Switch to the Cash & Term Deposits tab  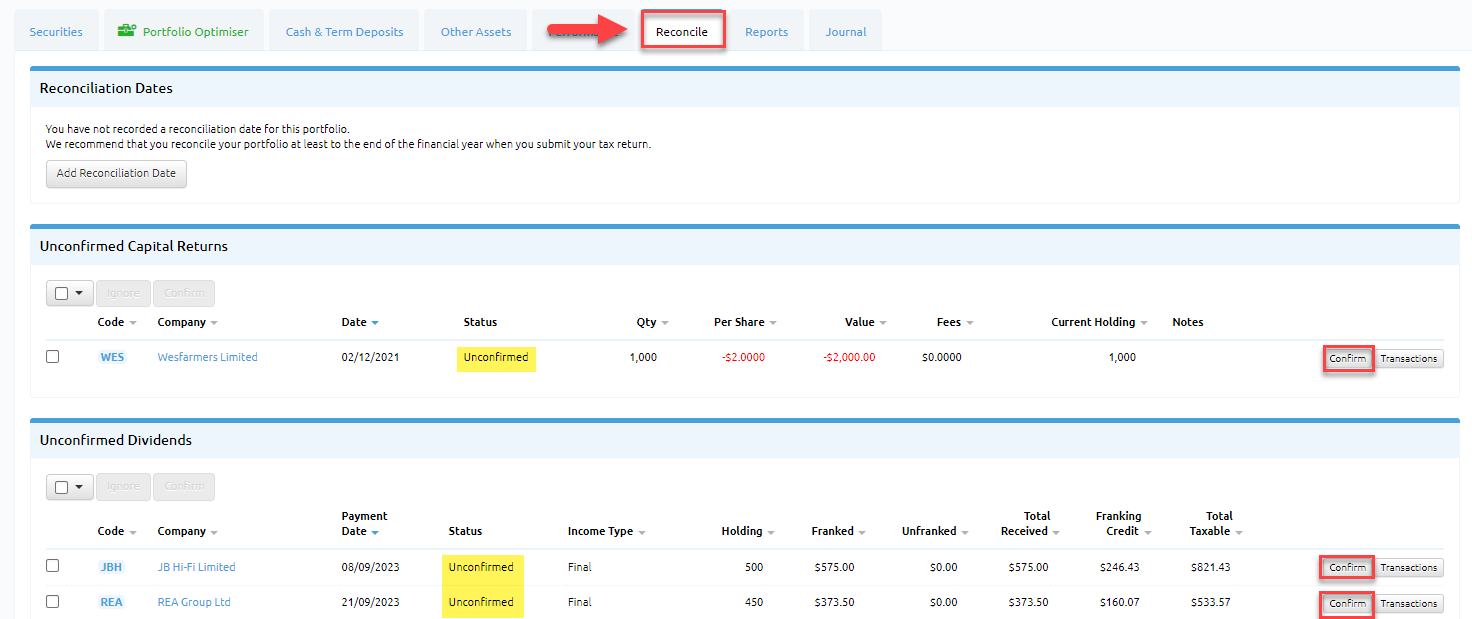point(344,32)
